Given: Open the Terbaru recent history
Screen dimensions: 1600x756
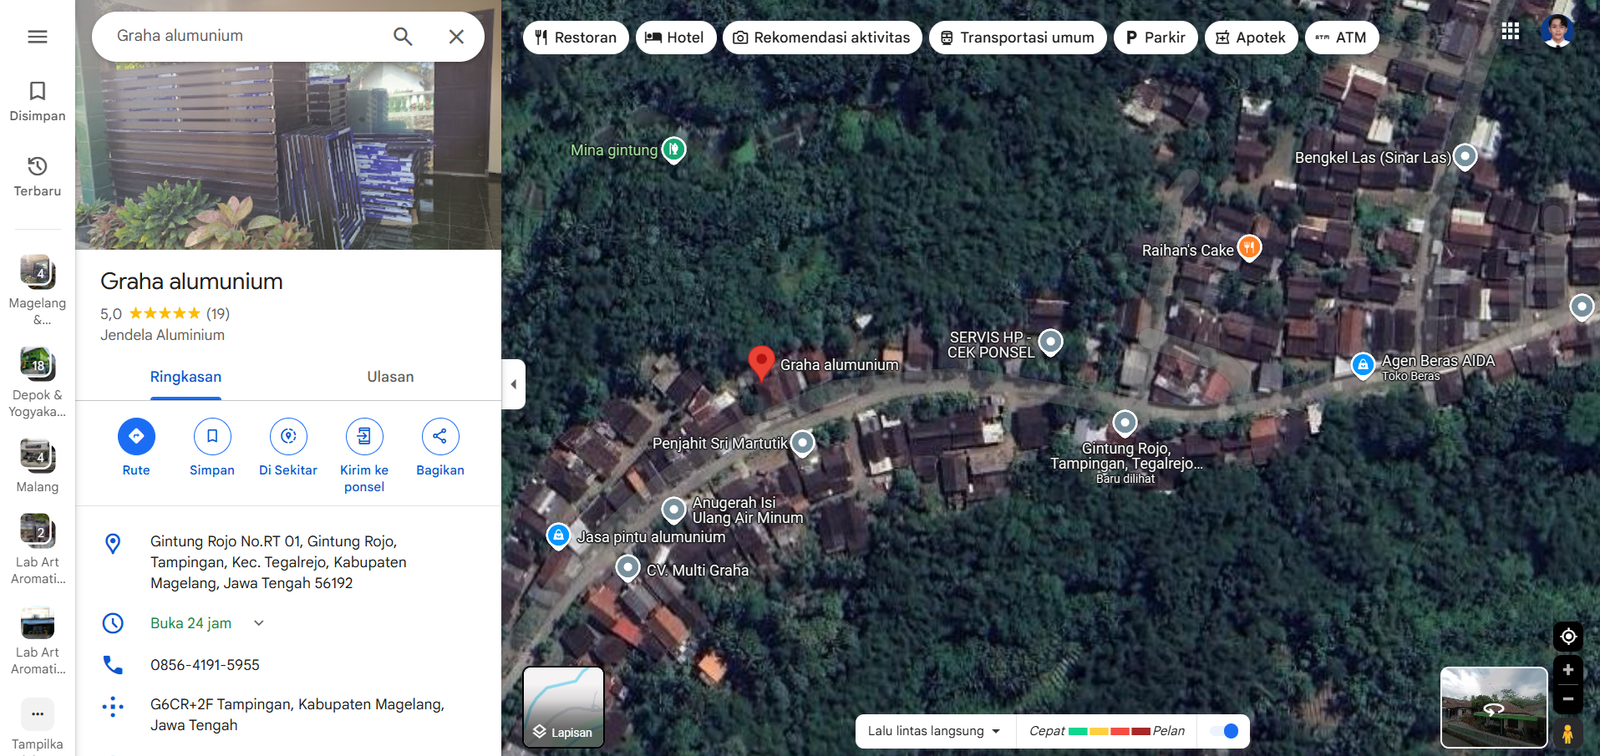Looking at the screenshot, I should pos(37,177).
